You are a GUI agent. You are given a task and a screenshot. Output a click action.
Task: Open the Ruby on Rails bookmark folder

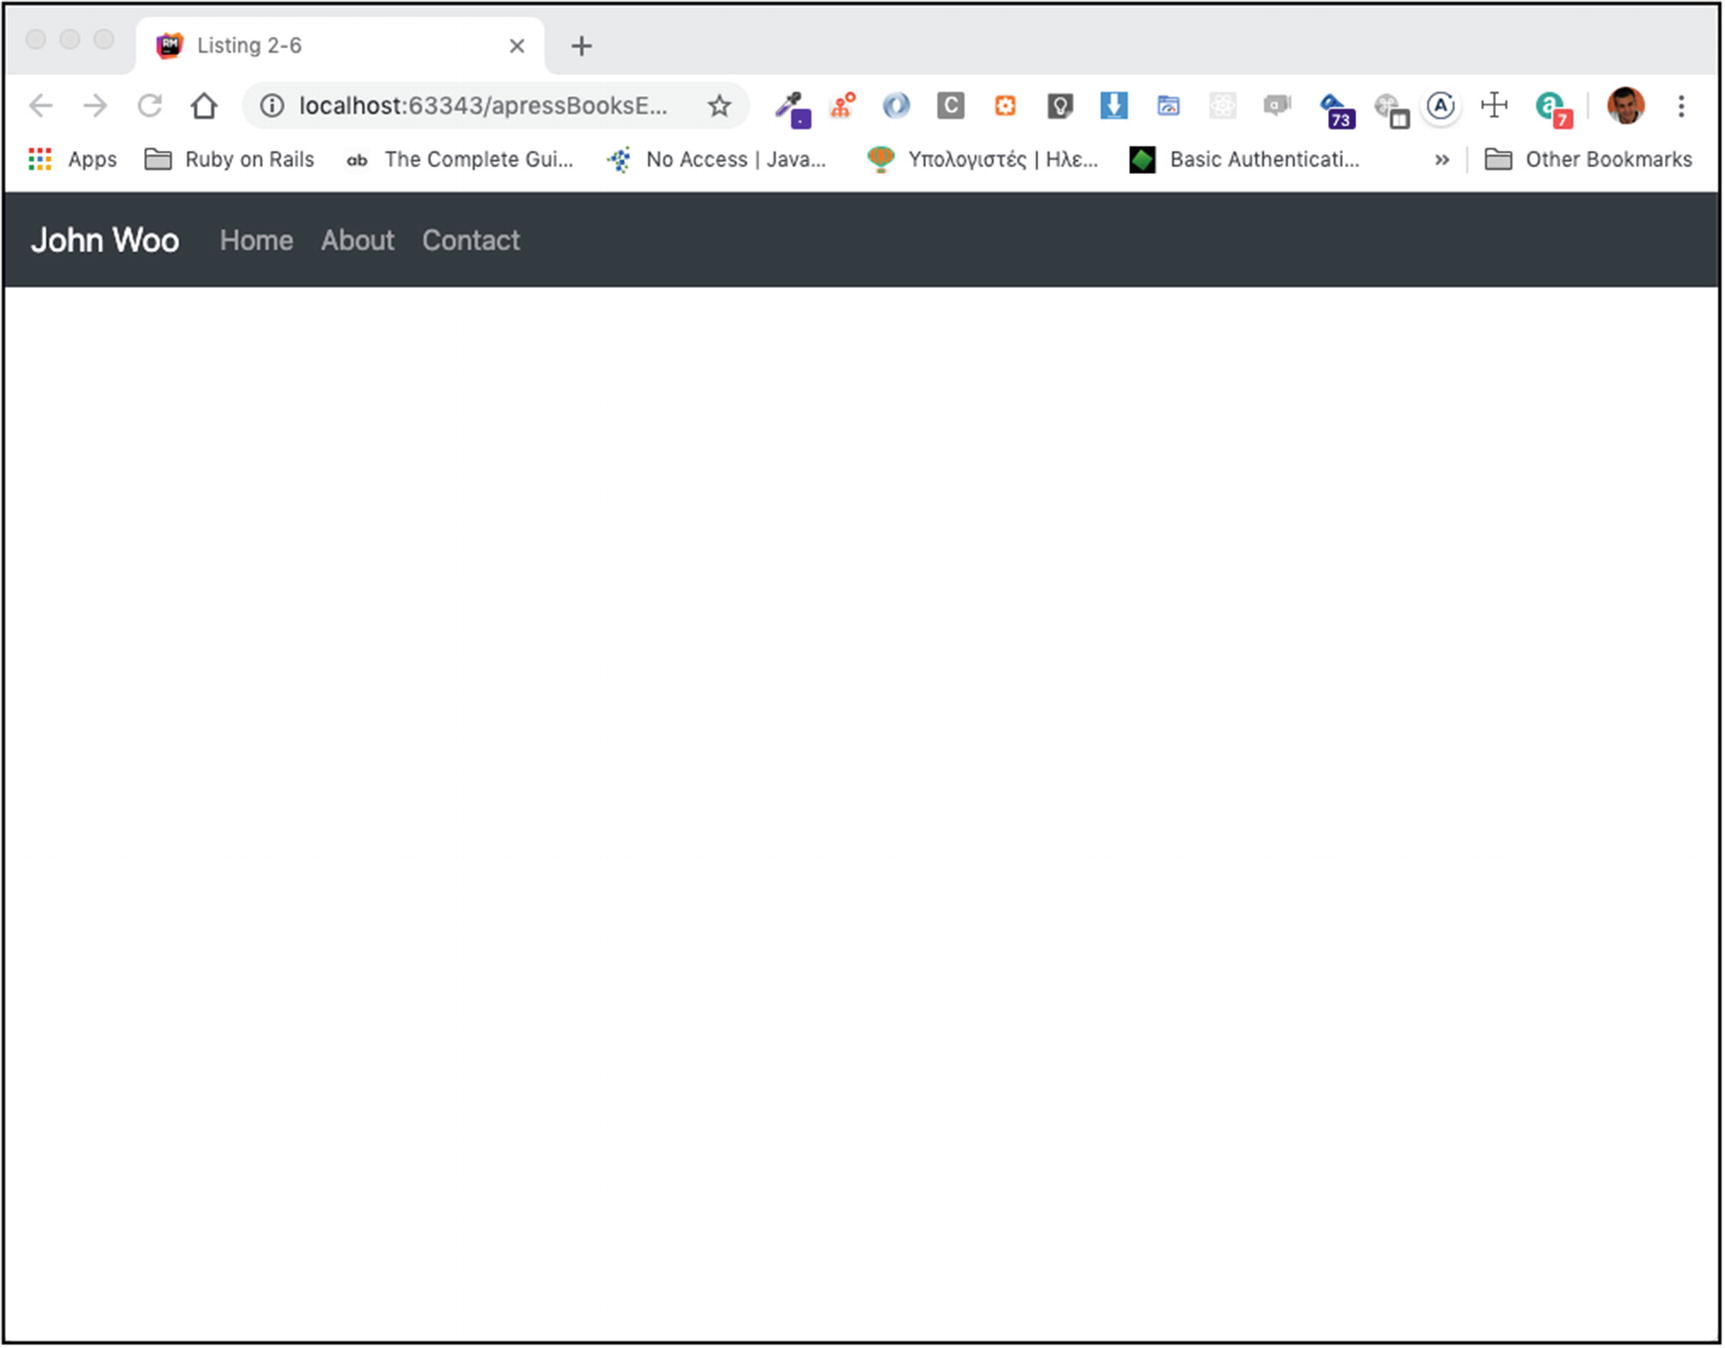coord(230,160)
